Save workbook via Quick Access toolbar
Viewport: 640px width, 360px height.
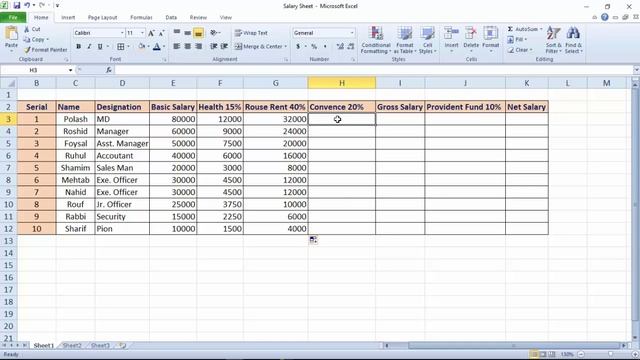pyautogui.click(x=17, y=6)
